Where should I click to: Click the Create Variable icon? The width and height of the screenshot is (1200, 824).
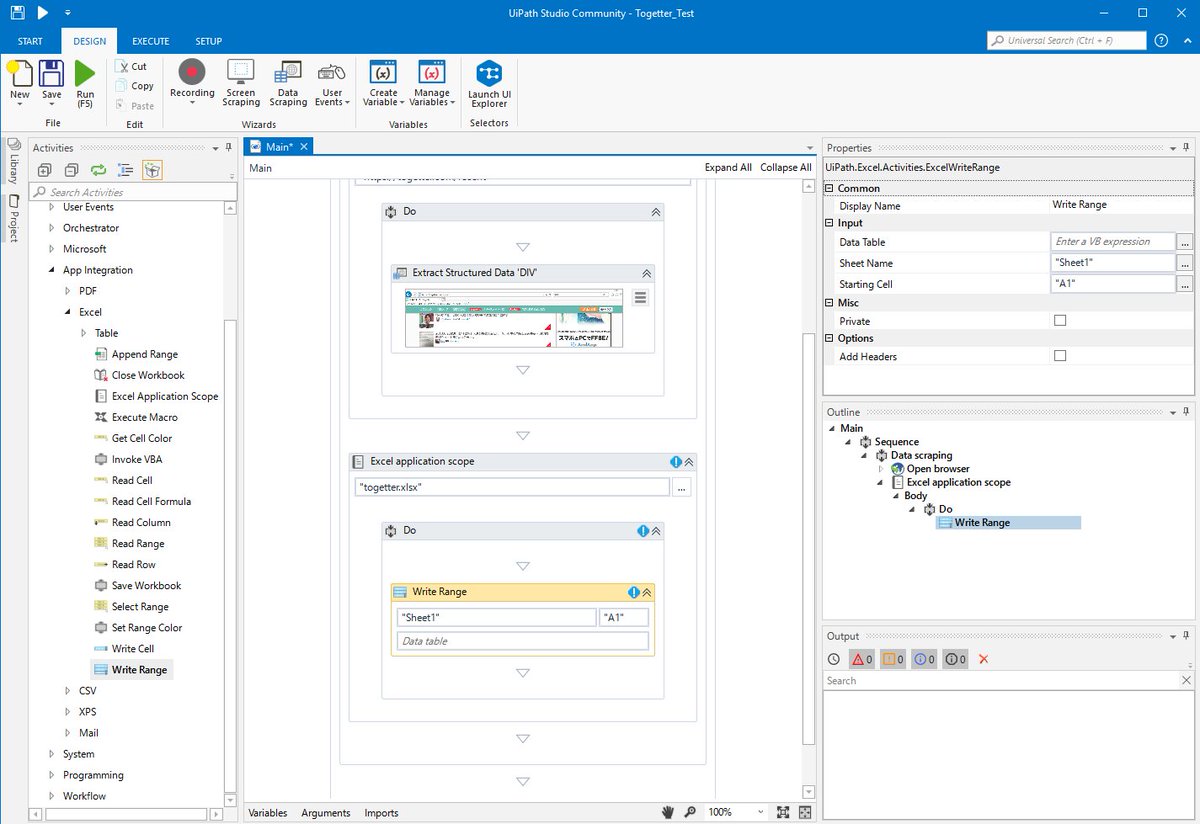(x=383, y=72)
